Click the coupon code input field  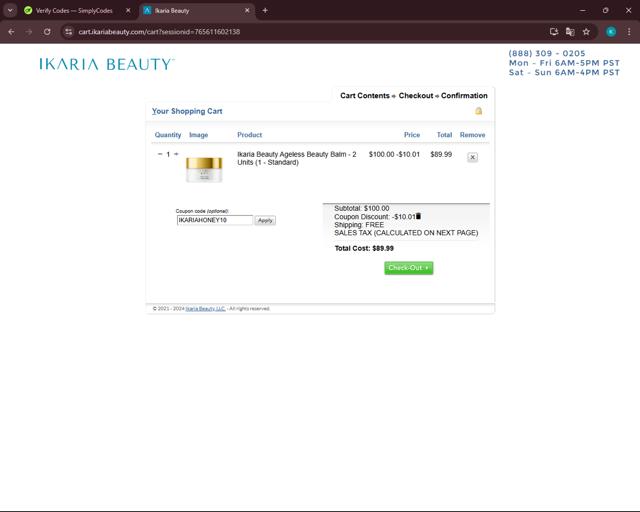[x=215, y=220]
